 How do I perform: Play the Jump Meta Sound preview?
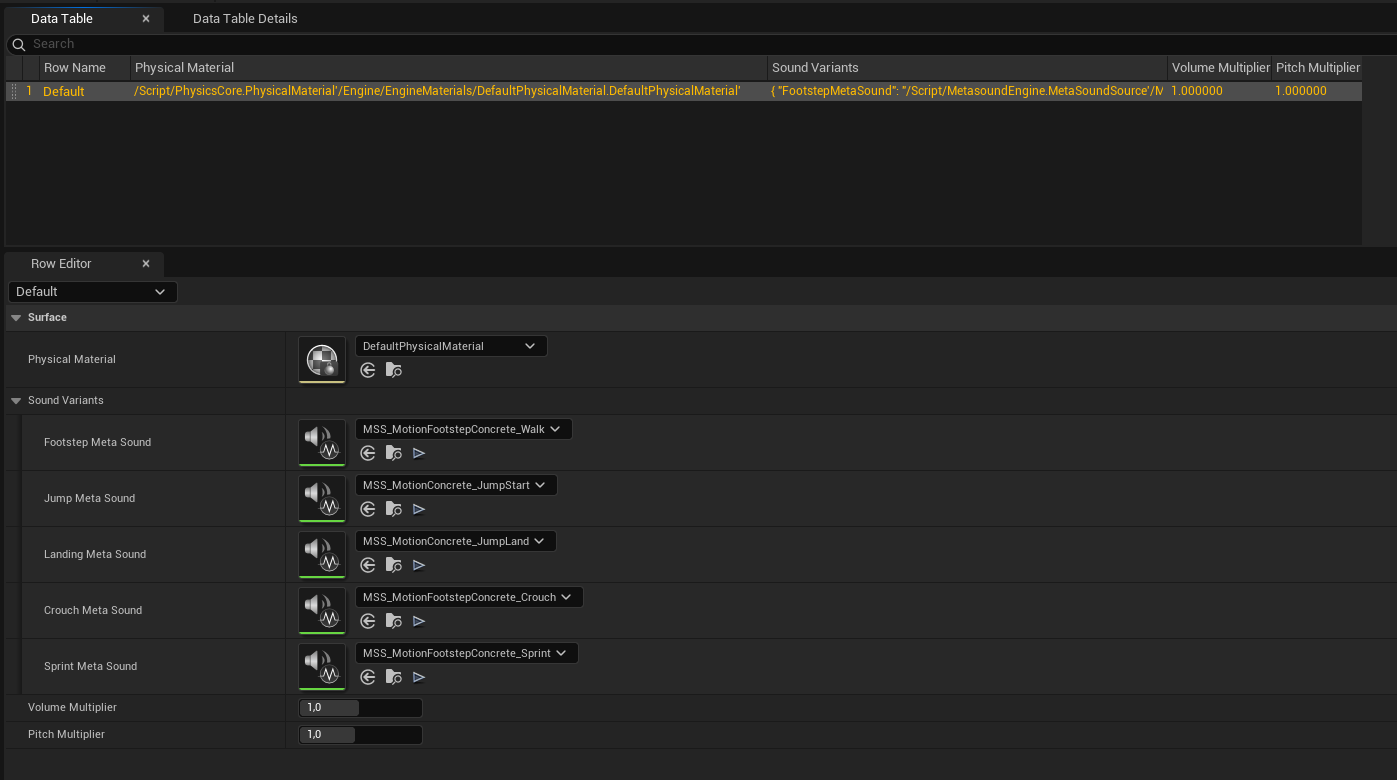(x=419, y=509)
